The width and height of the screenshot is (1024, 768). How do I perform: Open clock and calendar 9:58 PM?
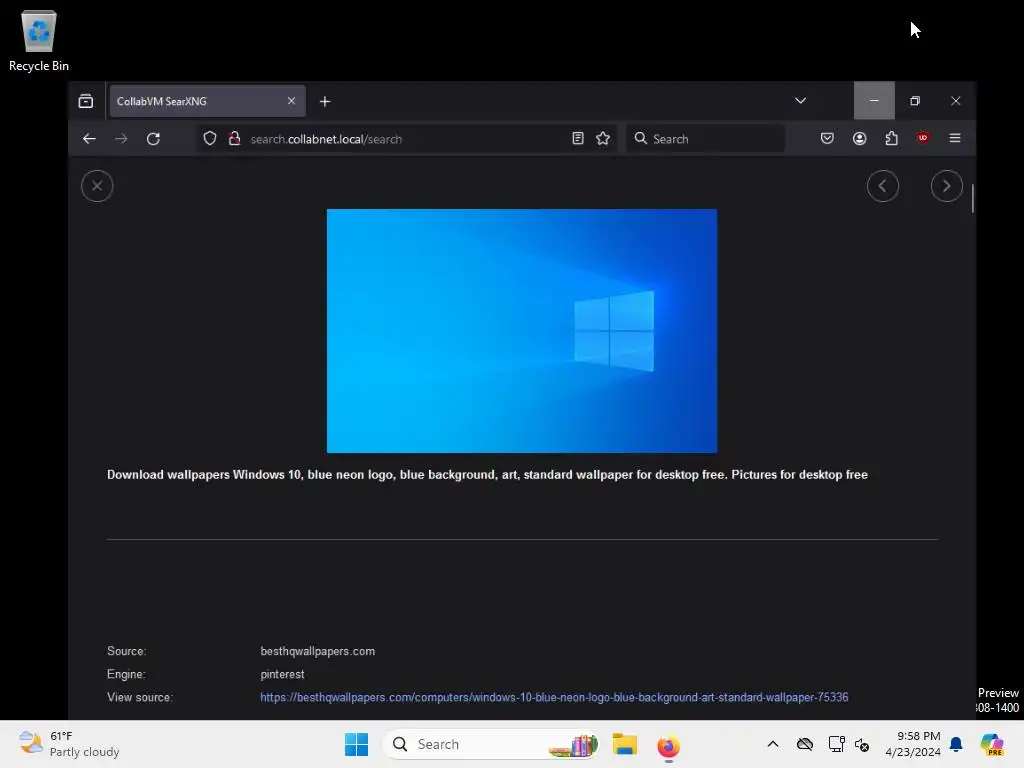click(912, 744)
